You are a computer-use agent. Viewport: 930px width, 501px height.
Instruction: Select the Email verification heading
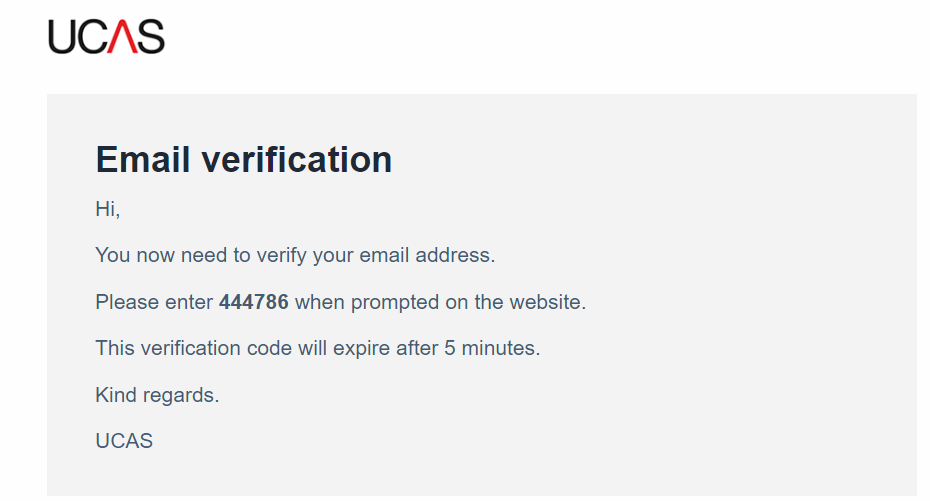(x=244, y=159)
